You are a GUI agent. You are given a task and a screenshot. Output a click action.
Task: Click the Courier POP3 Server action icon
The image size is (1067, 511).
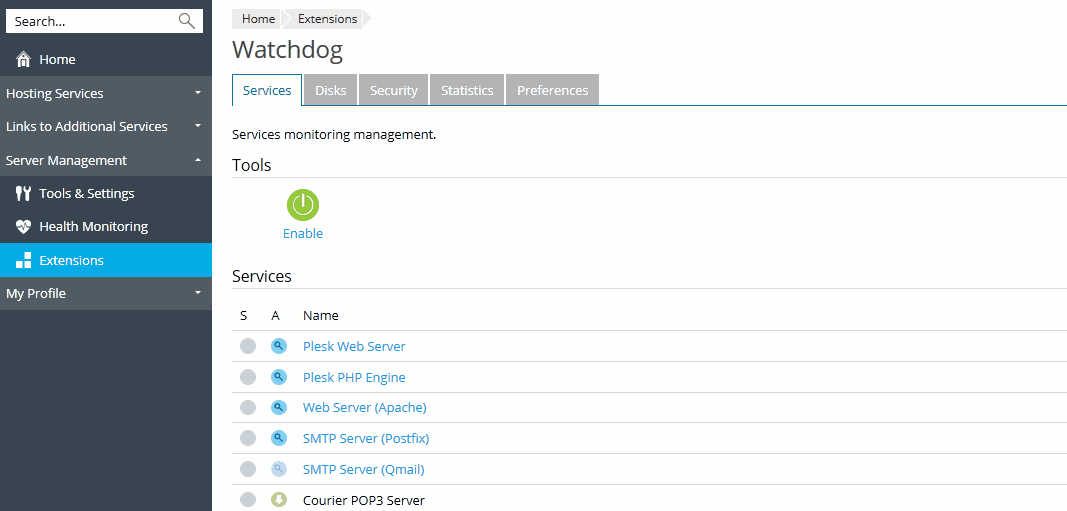[279, 500]
